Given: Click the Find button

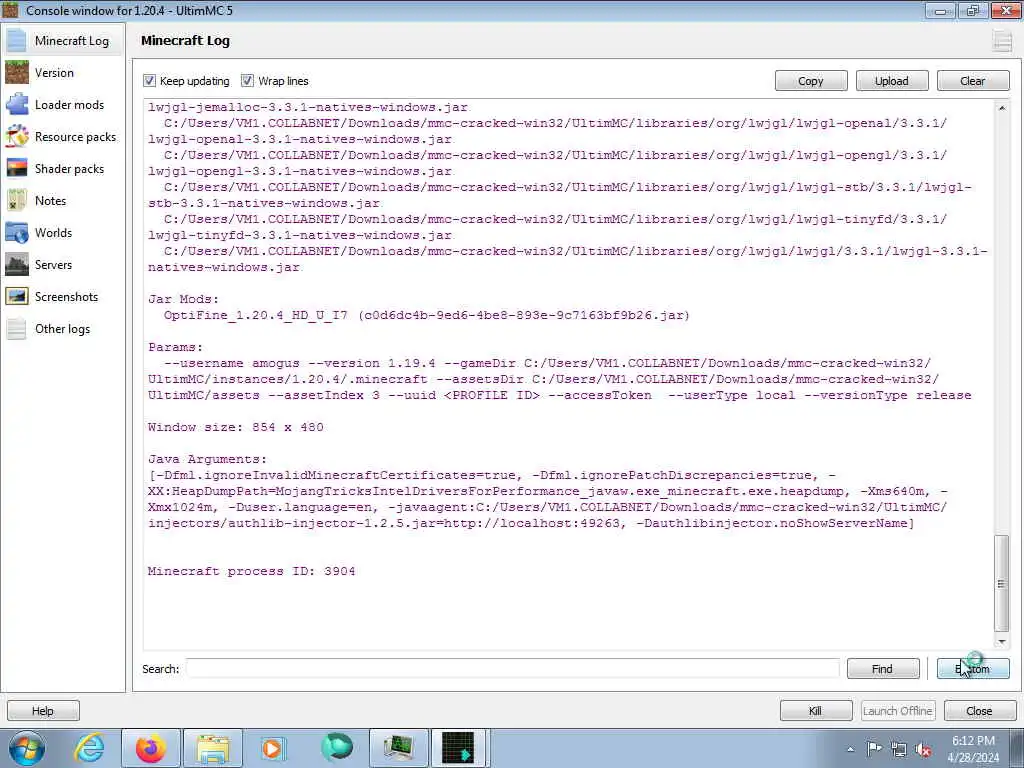Looking at the screenshot, I should (x=882, y=669).
